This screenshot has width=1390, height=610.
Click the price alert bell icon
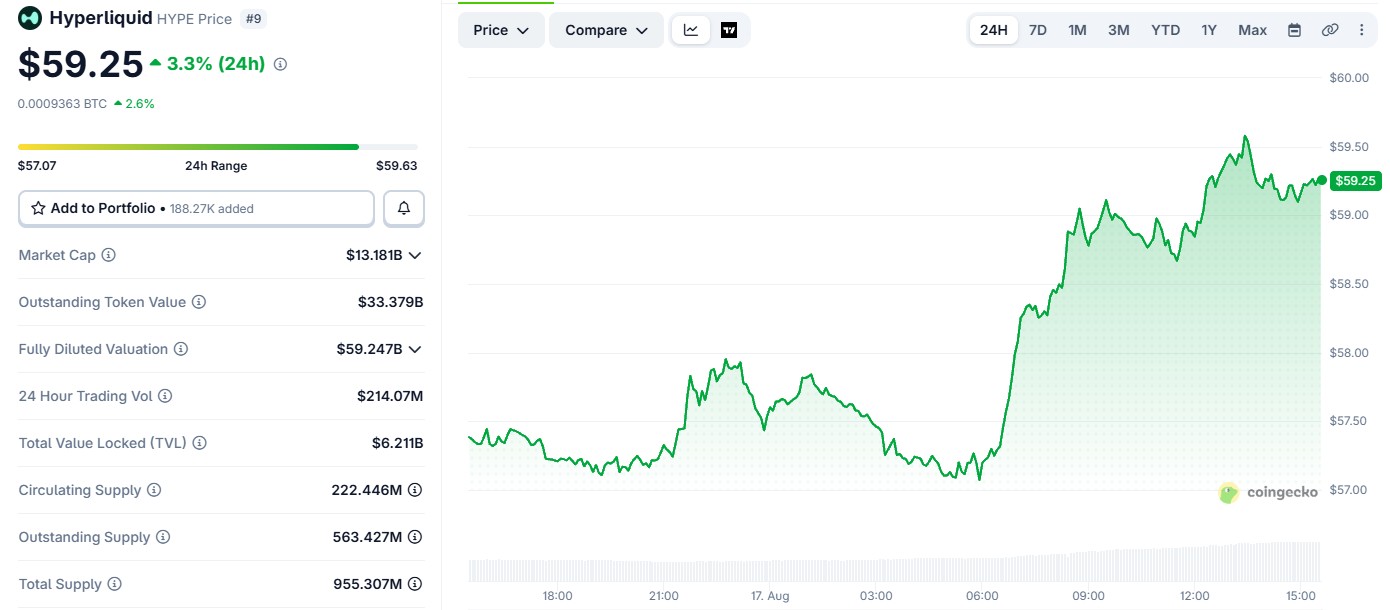point(404,208)
